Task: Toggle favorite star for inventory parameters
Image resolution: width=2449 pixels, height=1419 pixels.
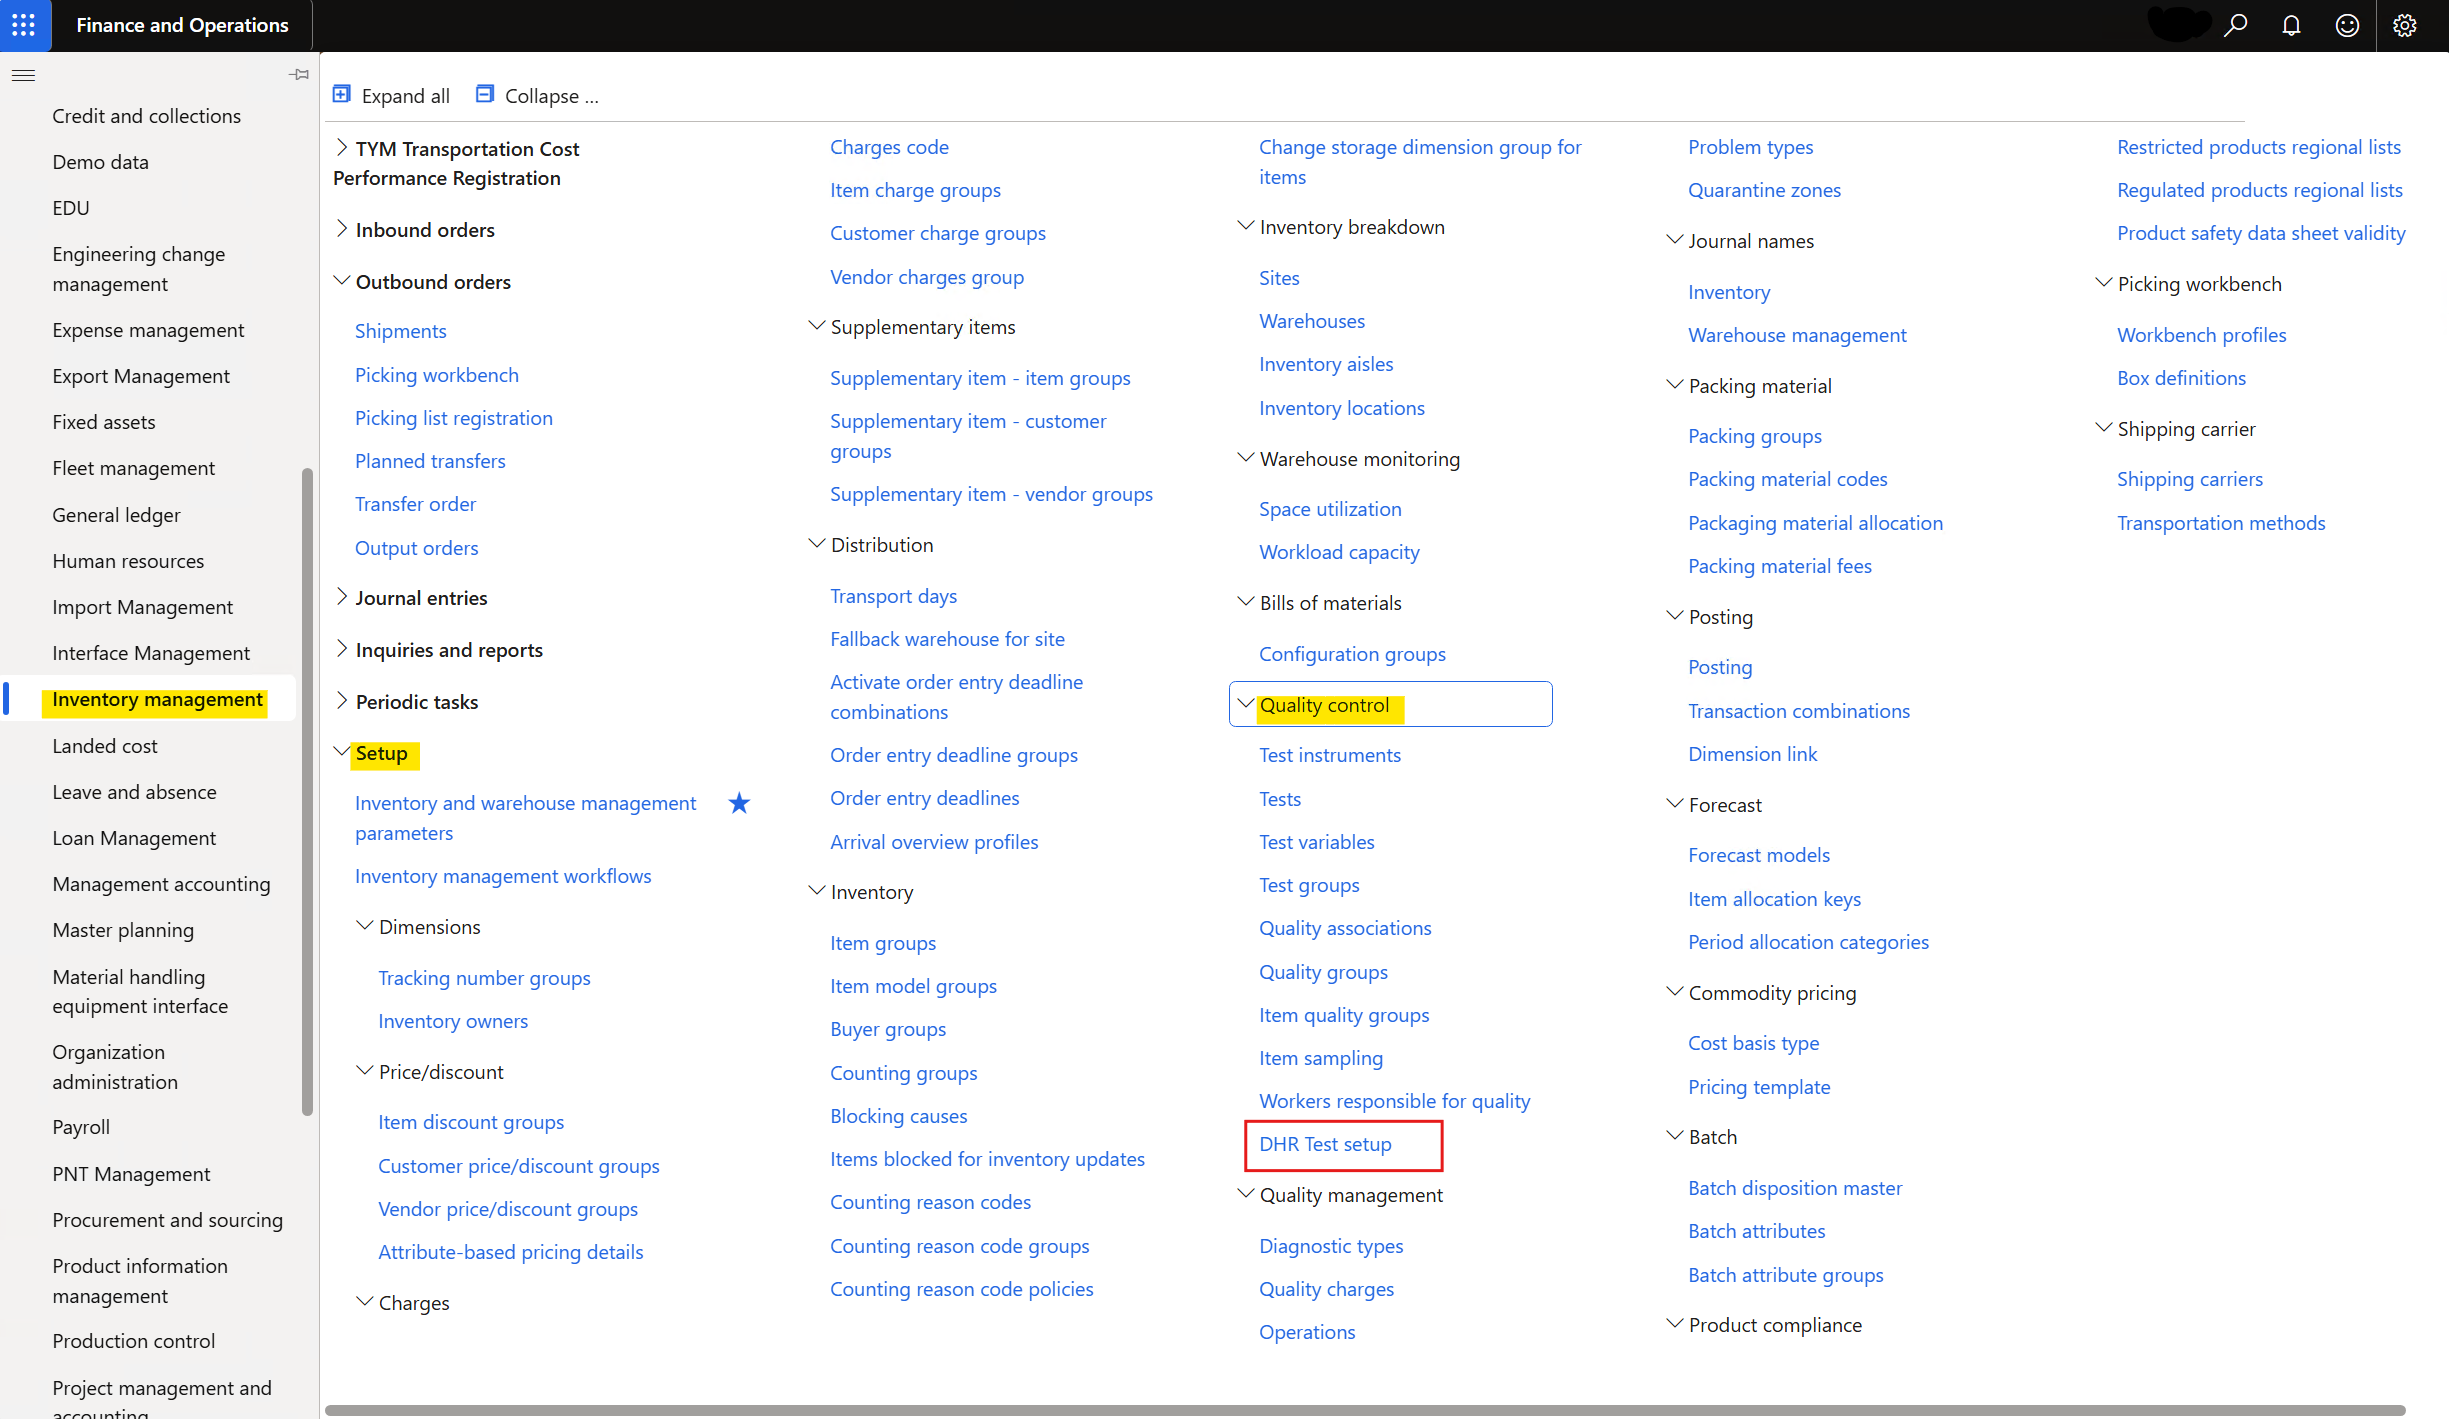Action: point(739,803)
